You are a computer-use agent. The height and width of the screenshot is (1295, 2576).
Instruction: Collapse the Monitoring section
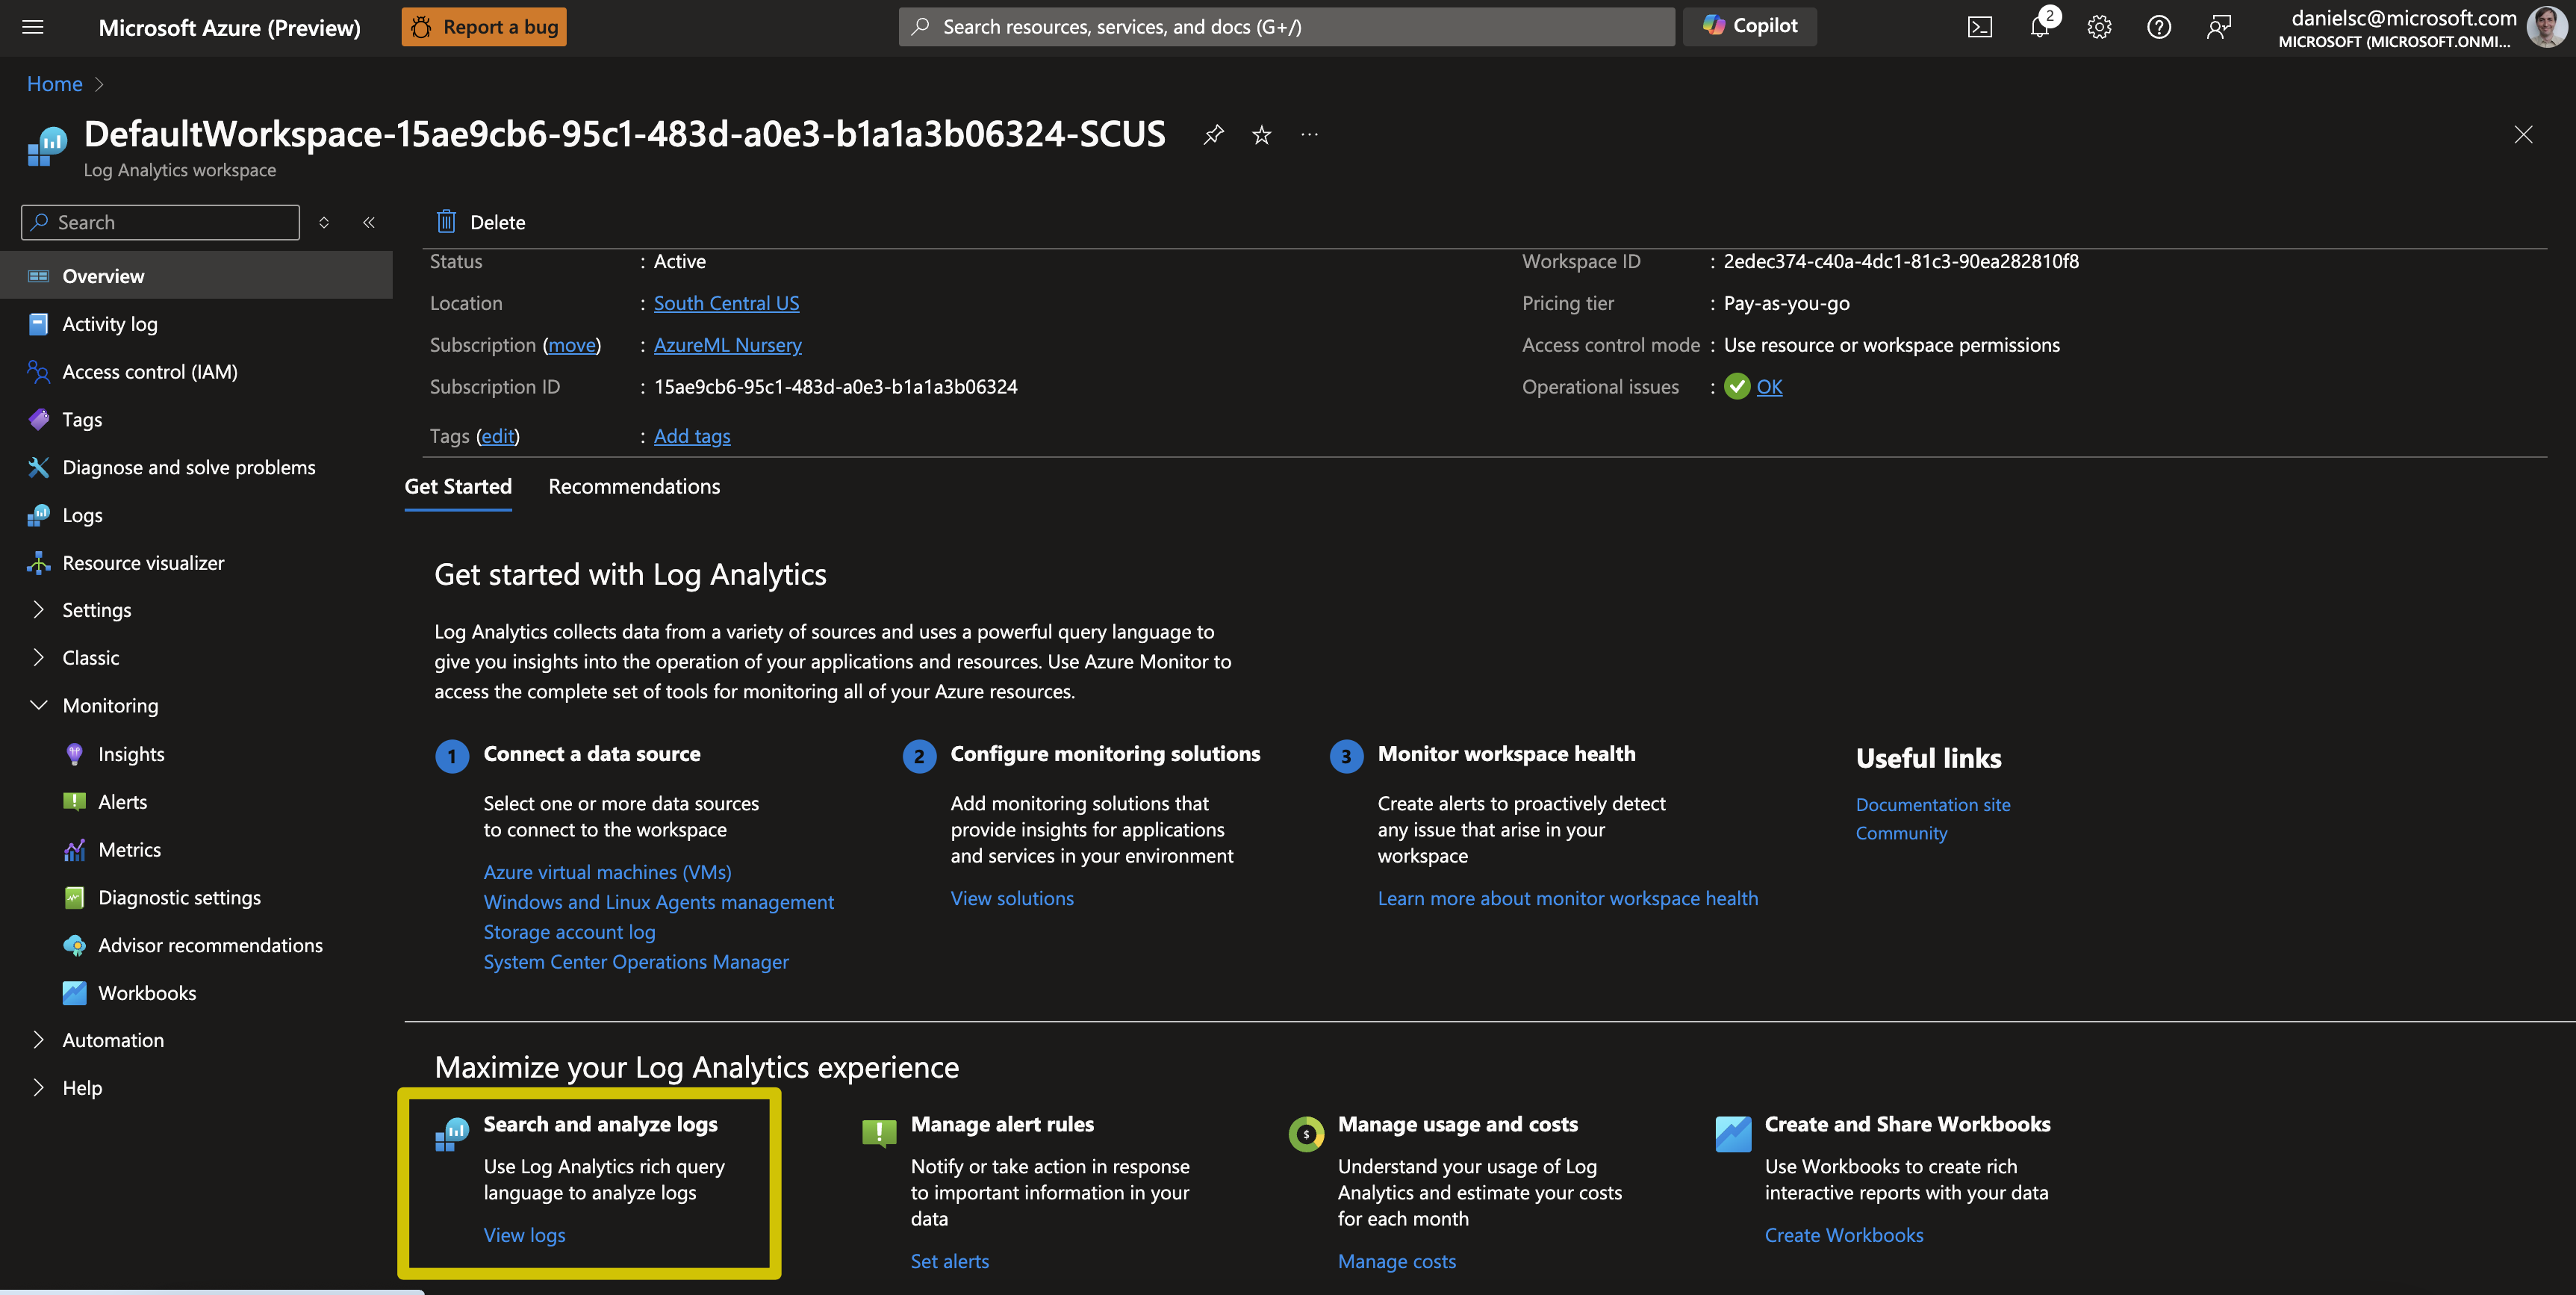point(110,706)
